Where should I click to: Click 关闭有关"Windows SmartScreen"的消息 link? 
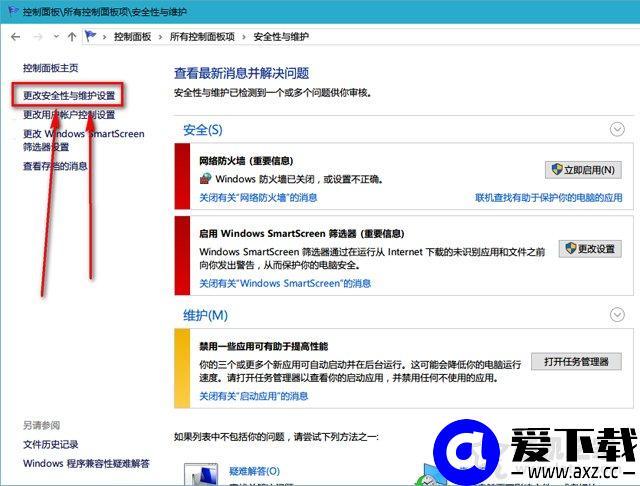pyautogui.click(x=285, y=283)
